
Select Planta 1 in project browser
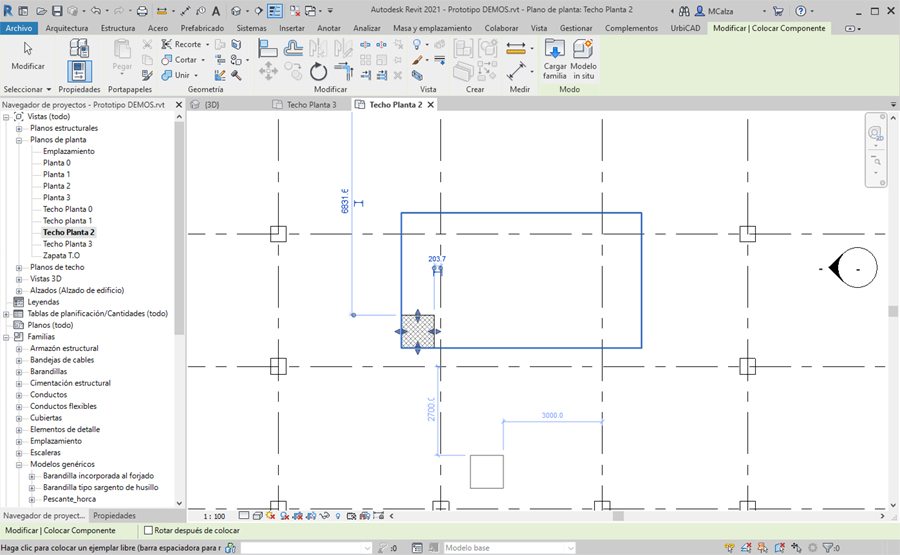tap(56, 174)
